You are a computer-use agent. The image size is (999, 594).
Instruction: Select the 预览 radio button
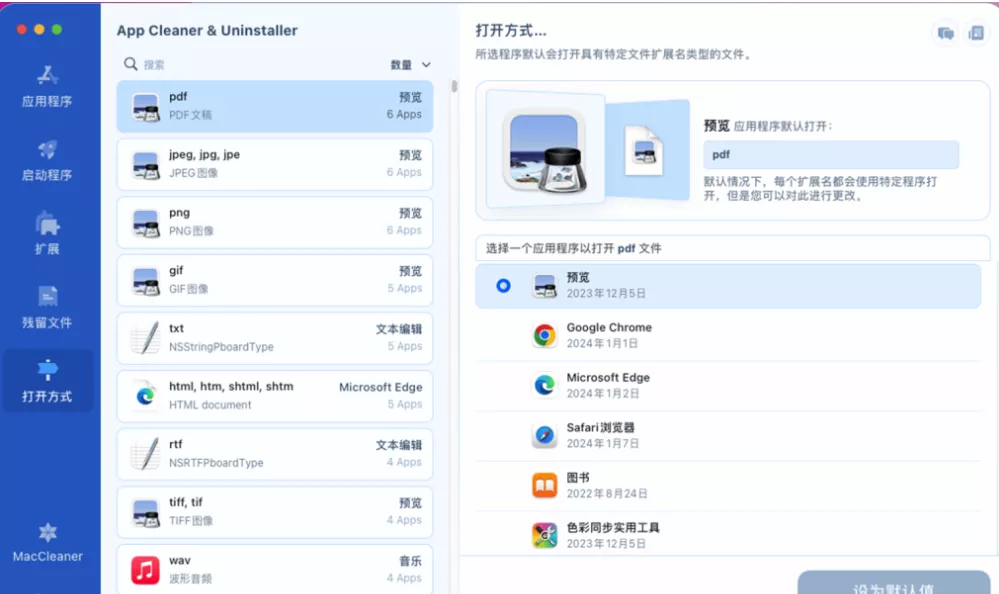pyautogui.click(x=503, y=286)
